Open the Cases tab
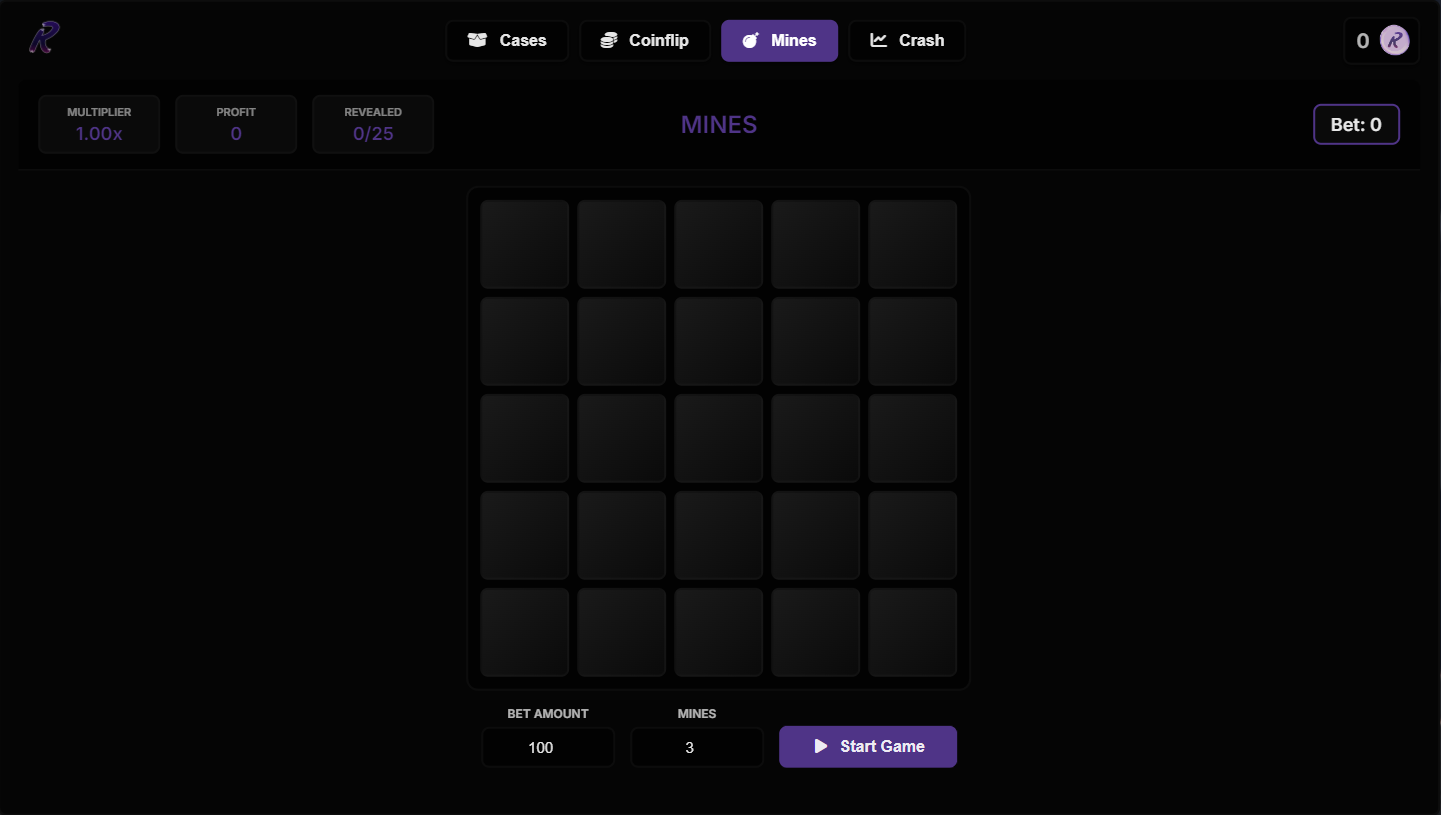Viewport: 1441px width, 815px height. coord(507,41)
